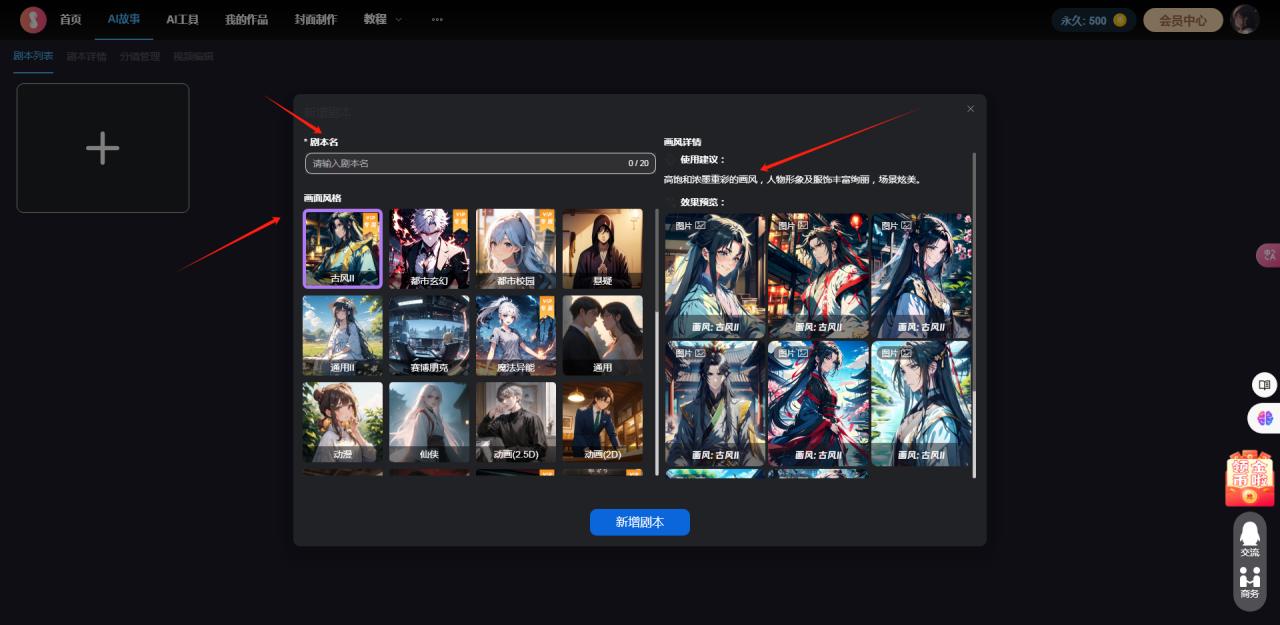Select the 赛博朋克 art style thumbnail

pos(429,335)
